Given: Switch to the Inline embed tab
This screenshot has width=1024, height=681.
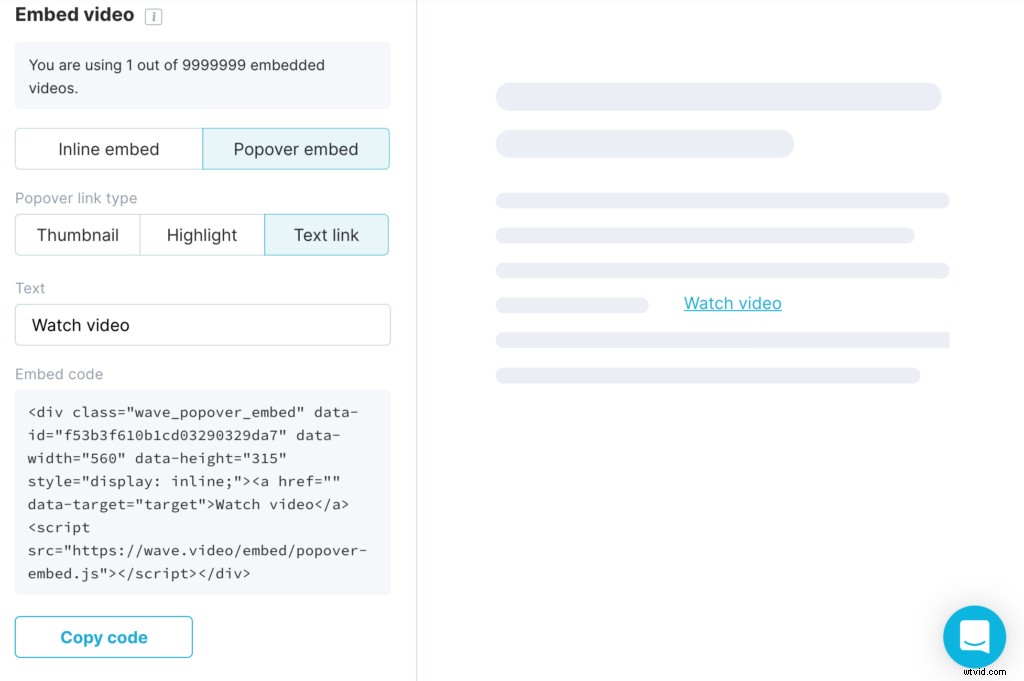Looking at the screenshot, I should pyautogui.click(x=108, y=148).
